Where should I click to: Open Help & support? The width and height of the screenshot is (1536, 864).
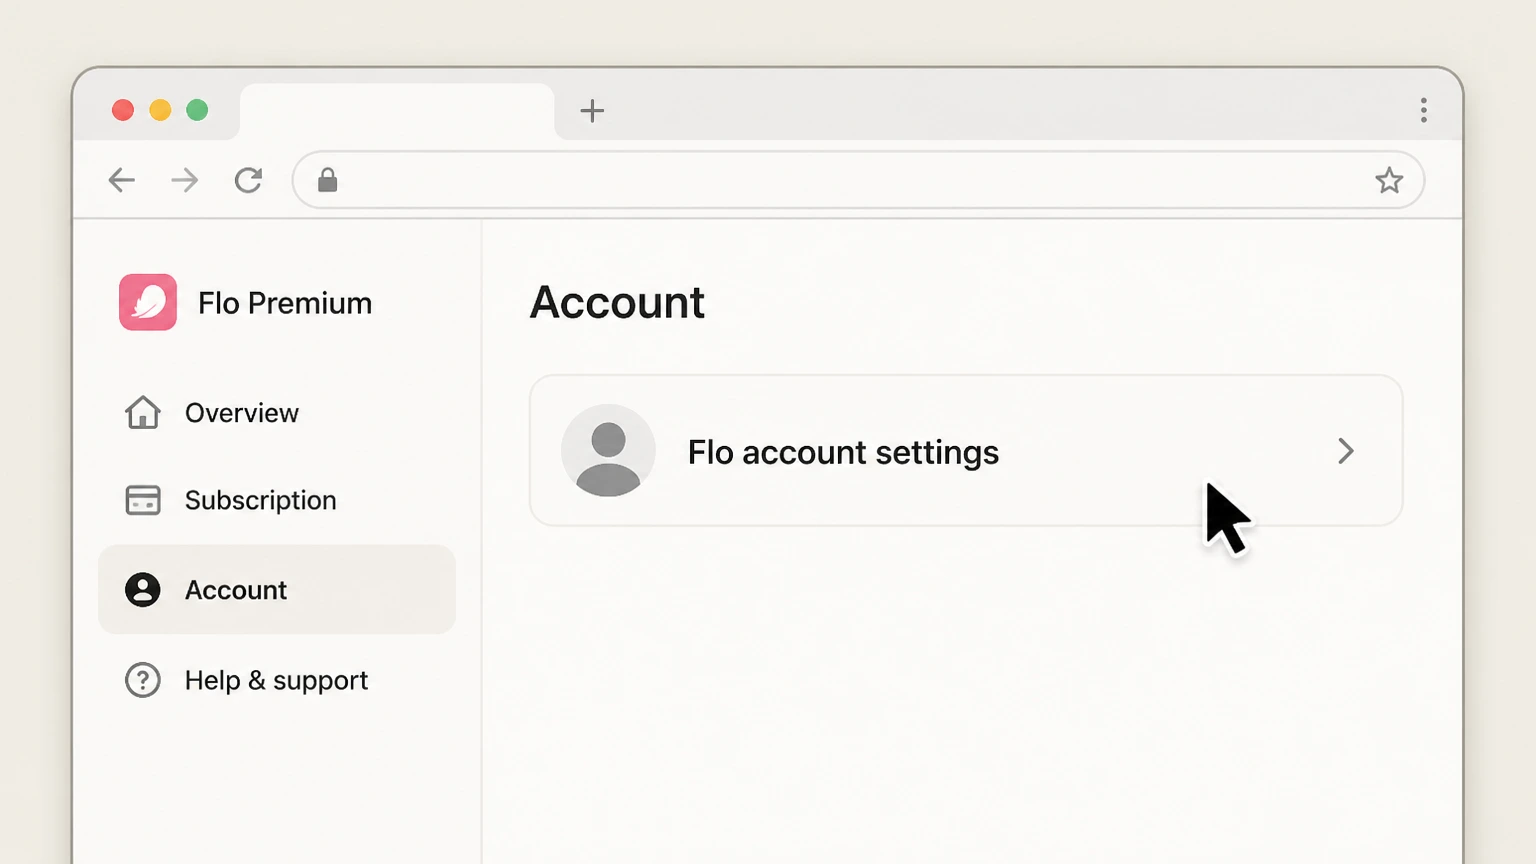277,680
